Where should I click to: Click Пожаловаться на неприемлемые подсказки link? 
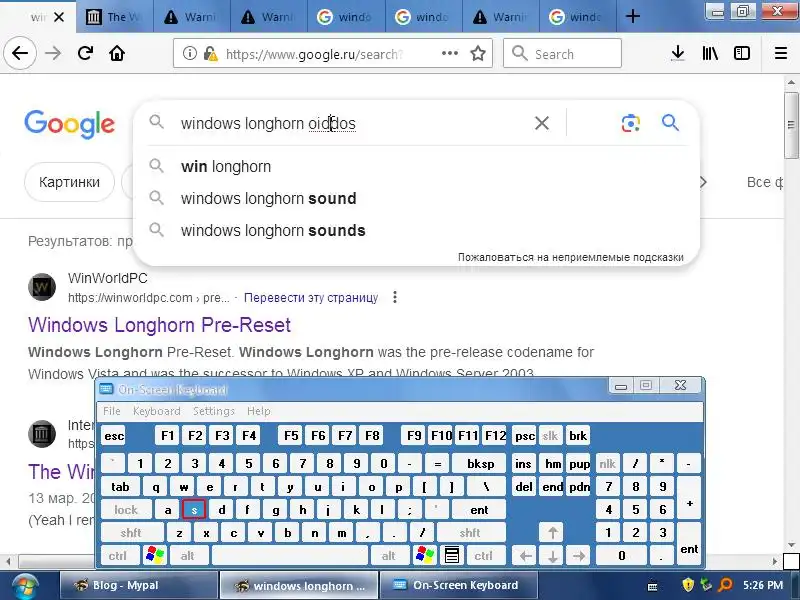pos(570,257)
